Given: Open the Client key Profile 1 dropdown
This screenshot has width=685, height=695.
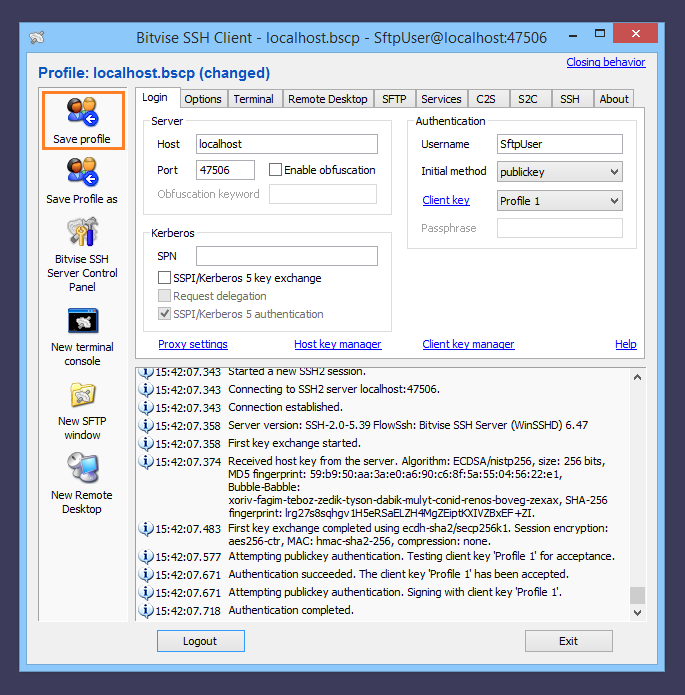Looking at the screenshot, I should point(560,201).
